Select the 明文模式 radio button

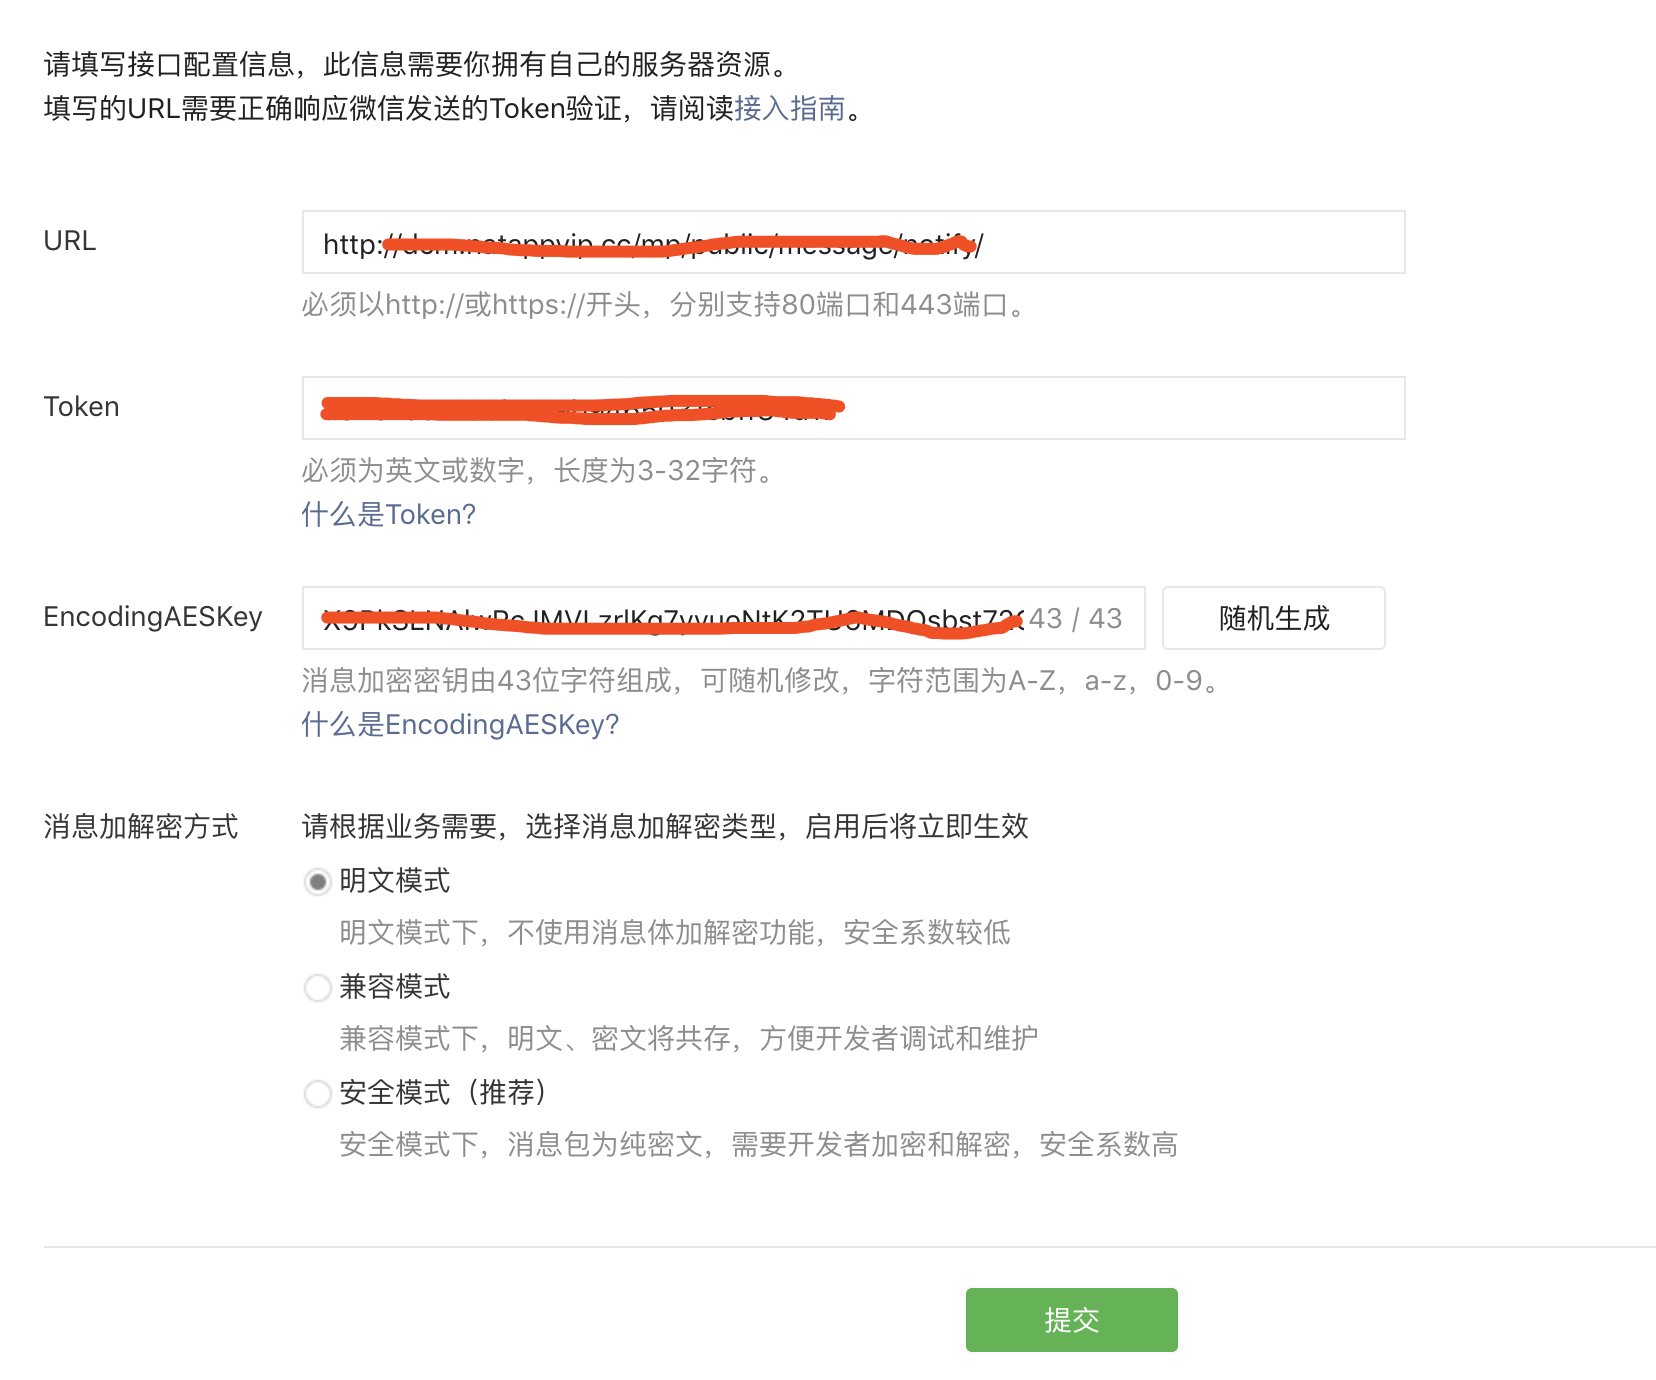click(318, 882)
